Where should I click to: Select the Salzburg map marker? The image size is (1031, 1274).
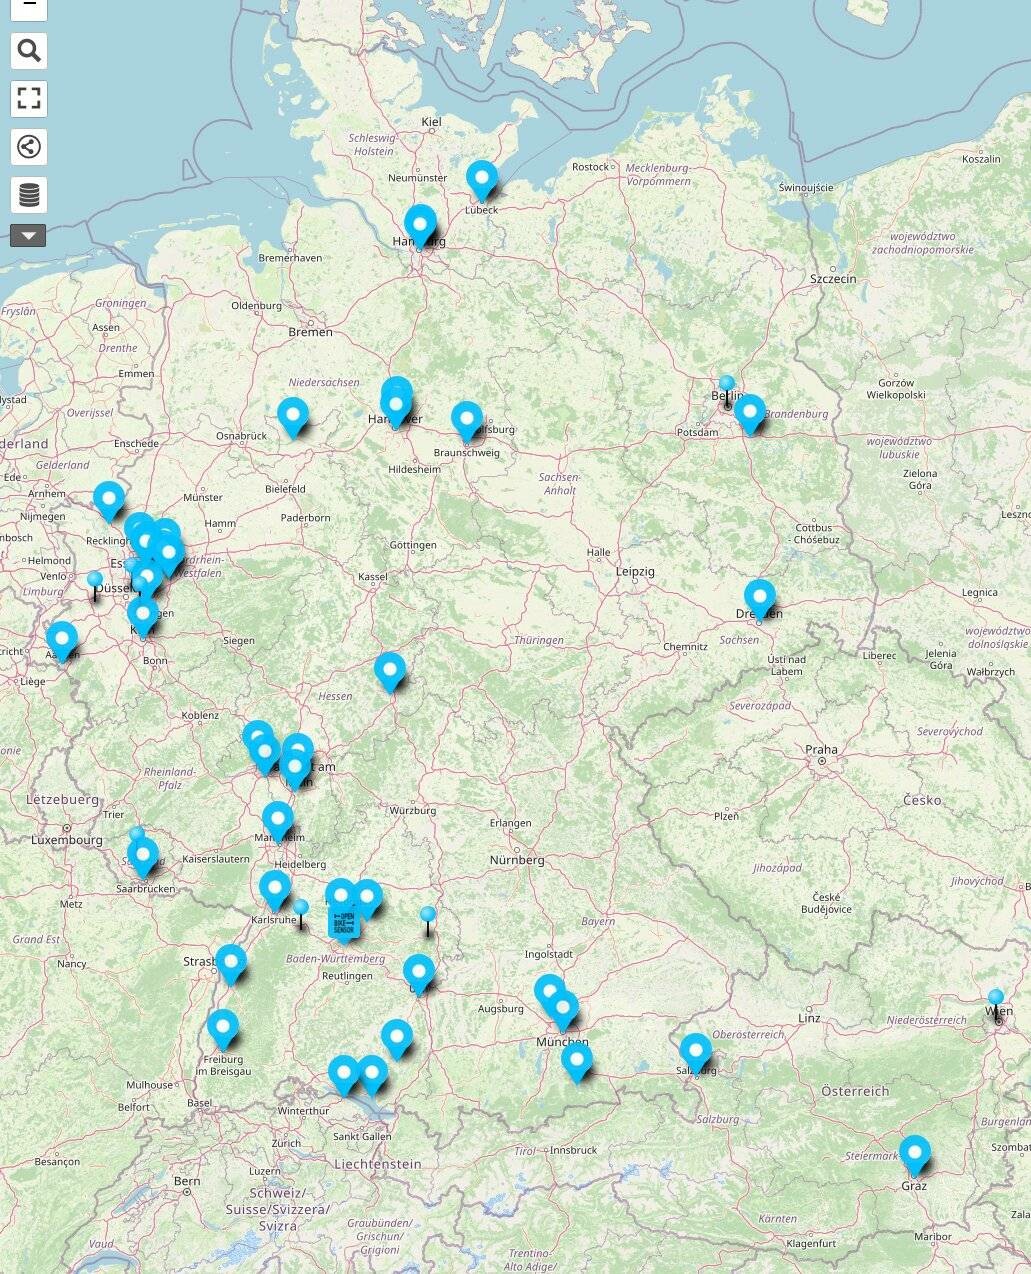(x=696, y=1051)
